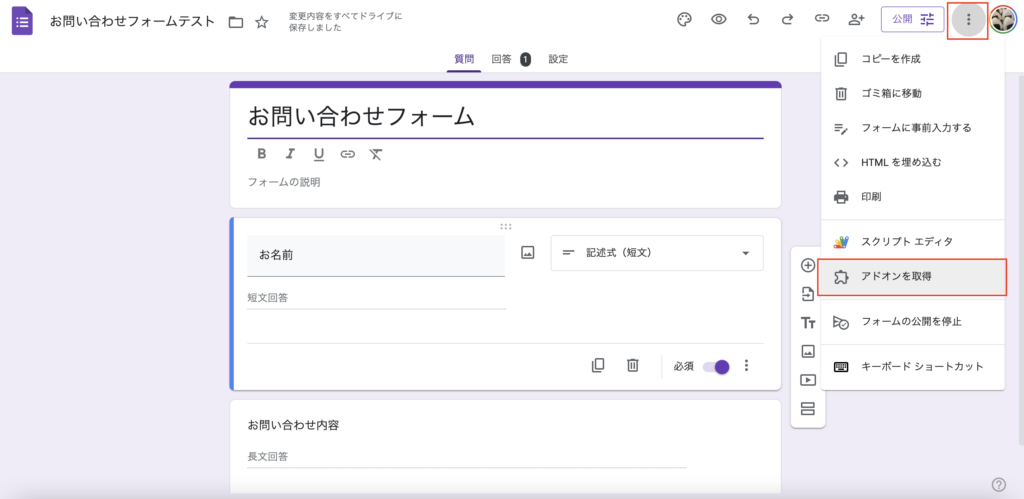Insert a link in the title
The image size is (1024, 499).
pyautogui.click(x=347, y=154)
